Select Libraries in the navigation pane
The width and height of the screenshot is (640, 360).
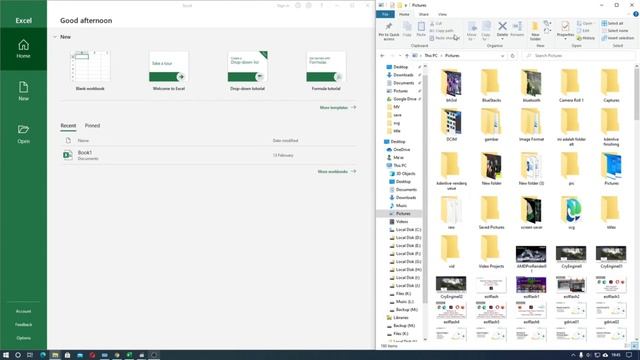pyautogui.click(x=400, y=318)
